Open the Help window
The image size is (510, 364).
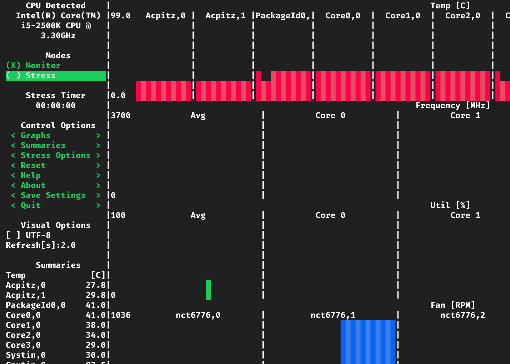(x=55, y=175)
